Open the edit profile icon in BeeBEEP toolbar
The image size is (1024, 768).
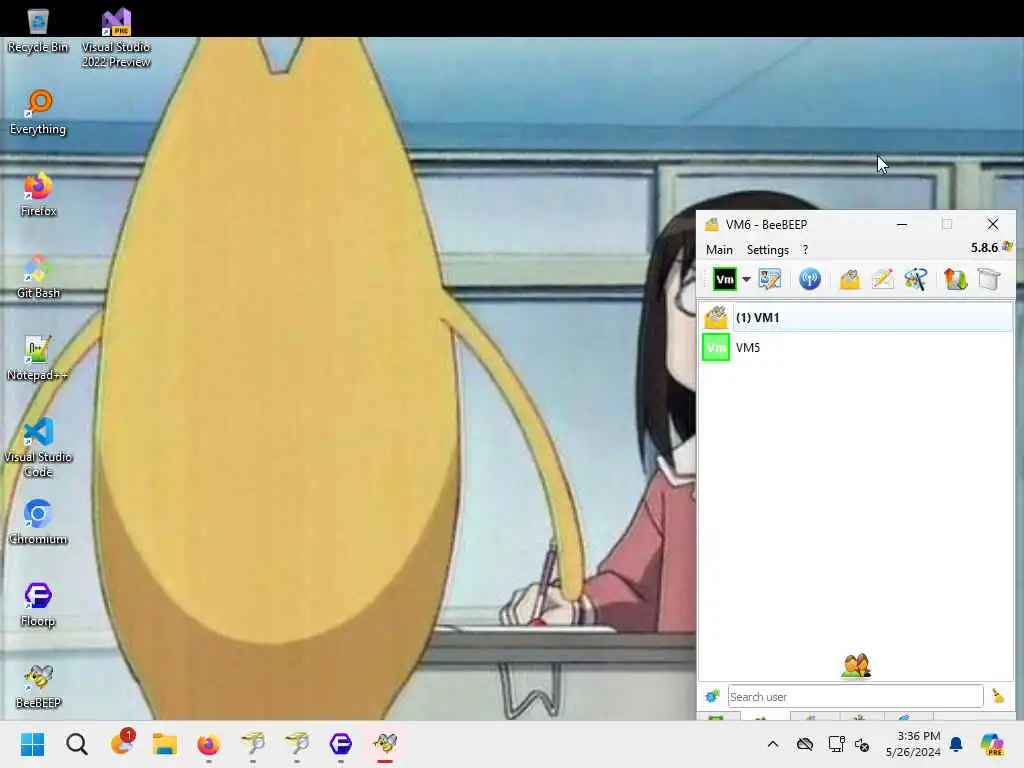770,280
